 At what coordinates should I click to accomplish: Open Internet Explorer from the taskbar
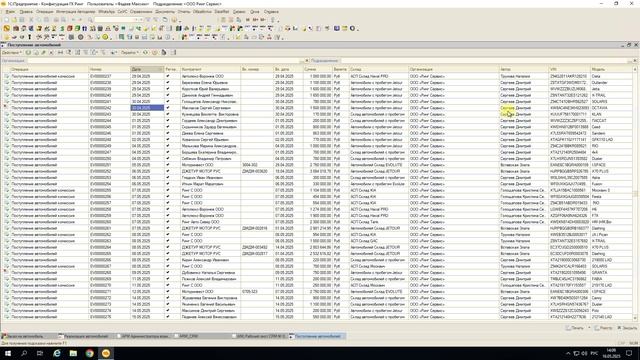coord(57,353)
